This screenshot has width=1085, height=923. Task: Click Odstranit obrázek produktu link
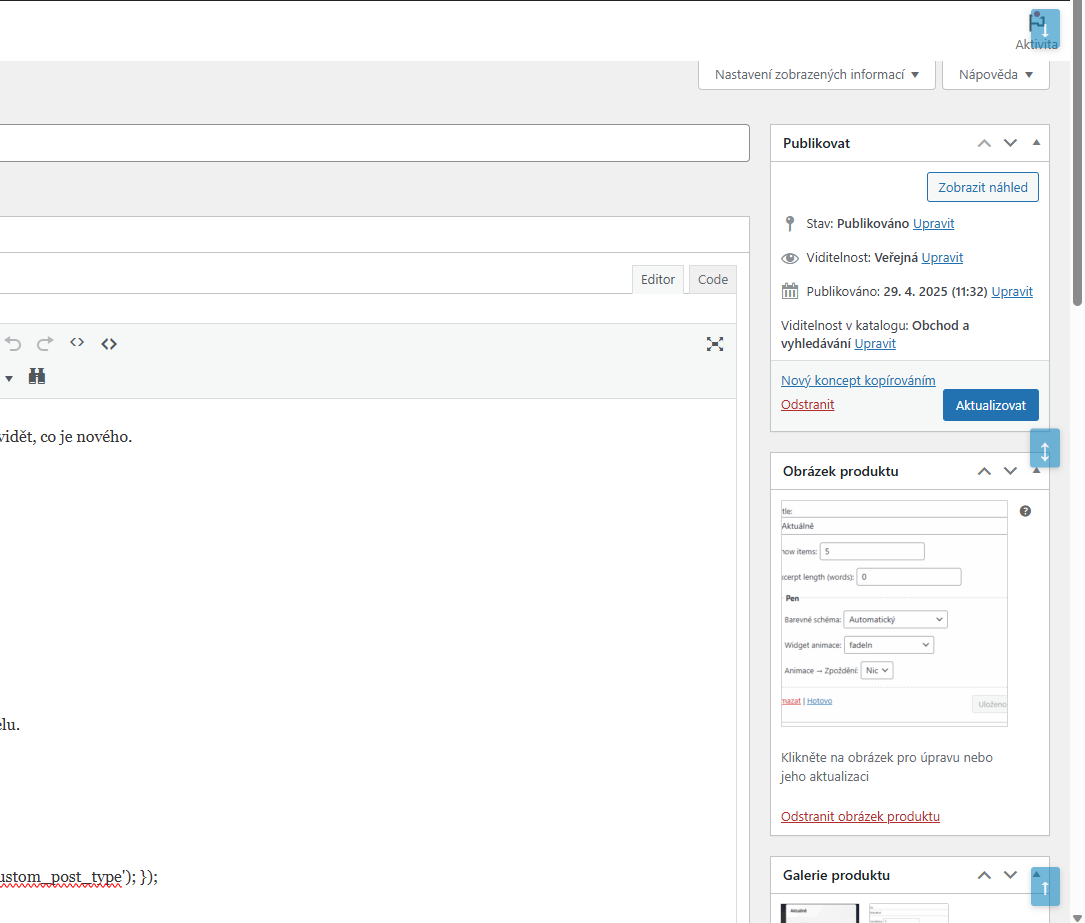point(860,816)
